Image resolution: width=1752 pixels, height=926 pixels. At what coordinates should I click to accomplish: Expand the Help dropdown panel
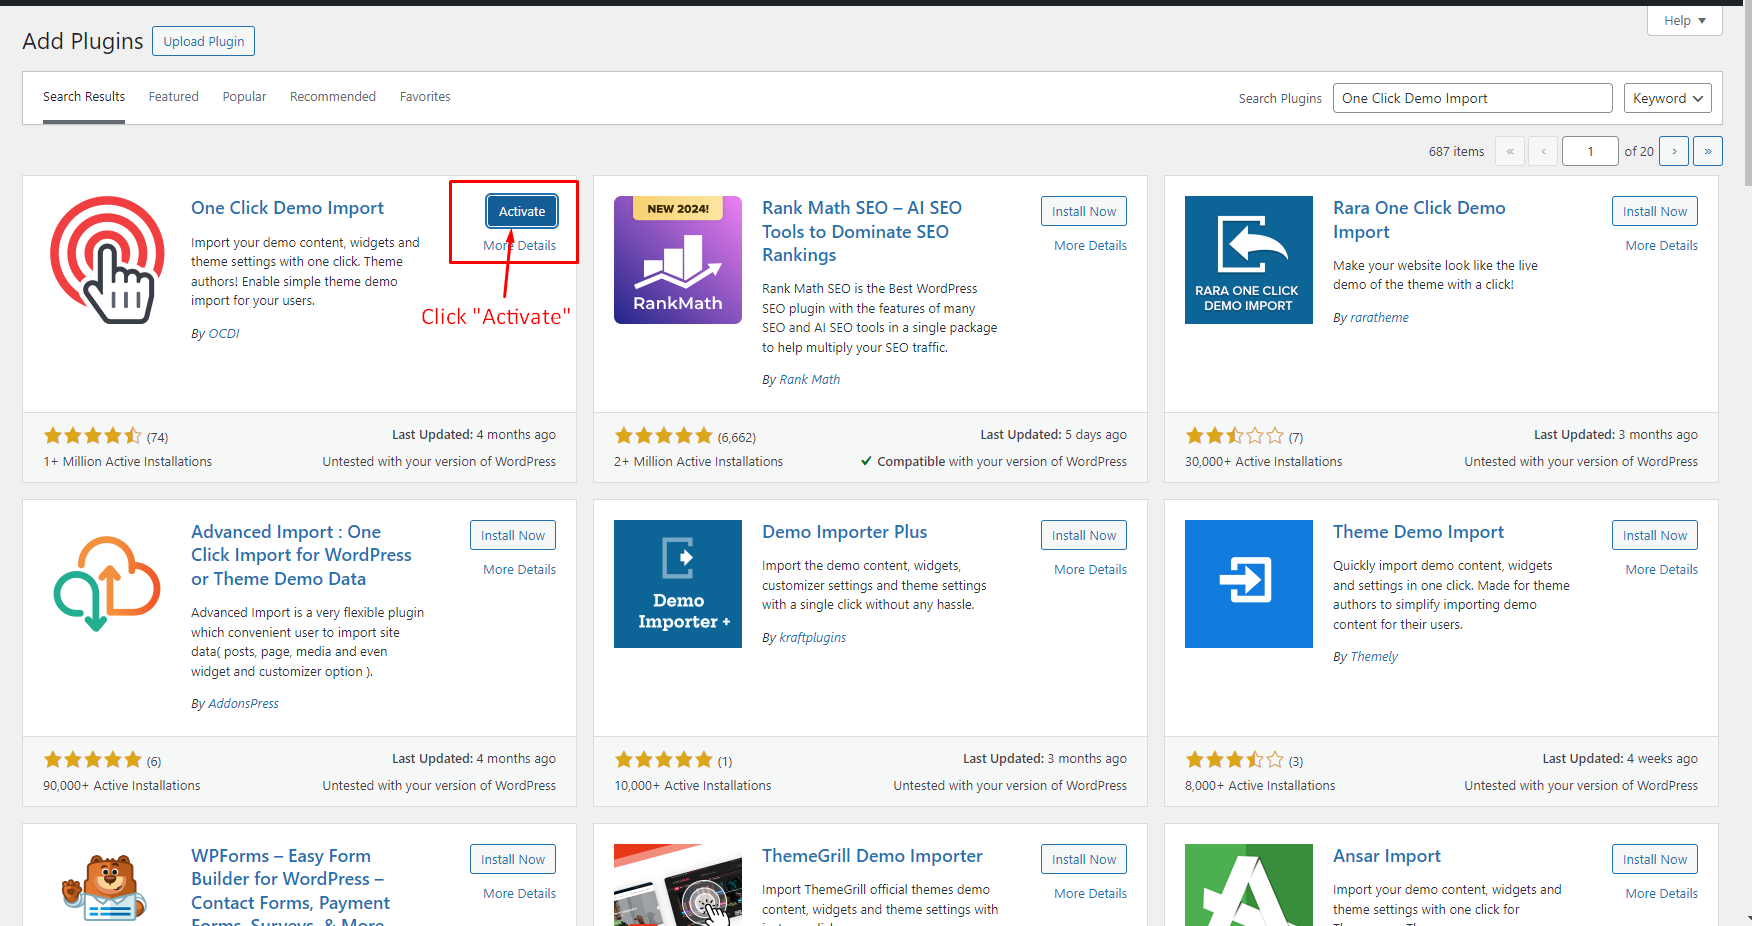click(x=1684, y=21)
